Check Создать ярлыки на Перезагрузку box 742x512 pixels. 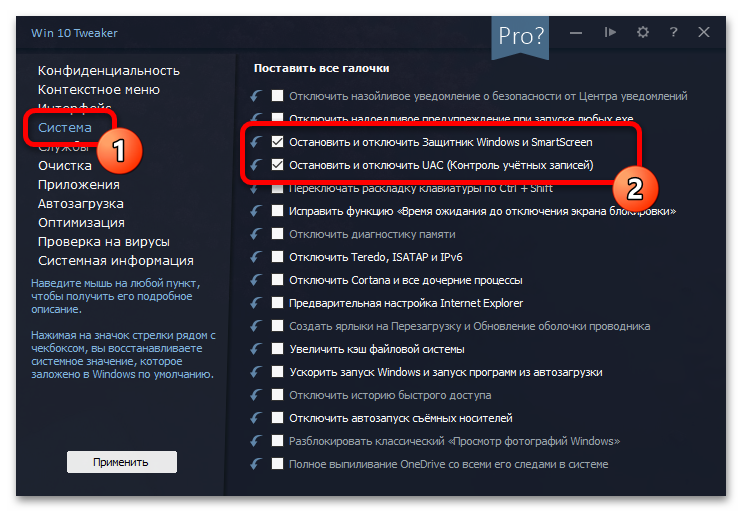(277, 326)
